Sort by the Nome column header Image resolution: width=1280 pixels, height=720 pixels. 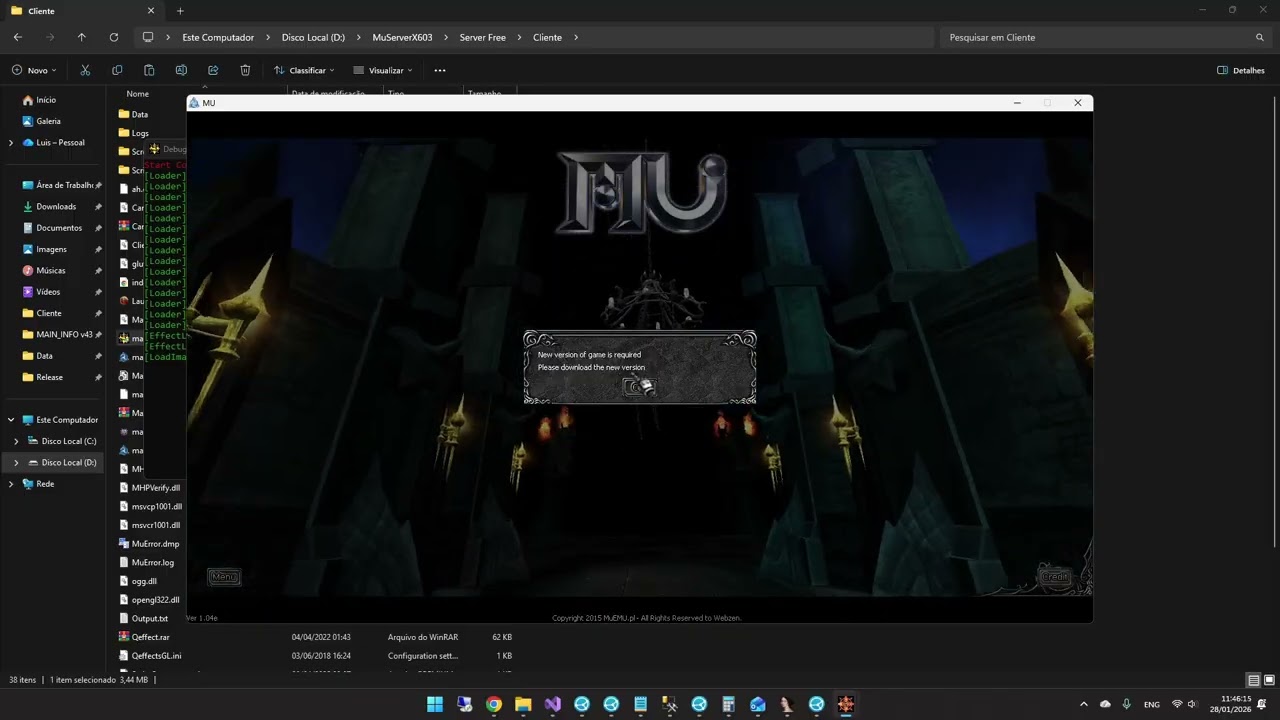pyautogui.click(x=137, y=94)
